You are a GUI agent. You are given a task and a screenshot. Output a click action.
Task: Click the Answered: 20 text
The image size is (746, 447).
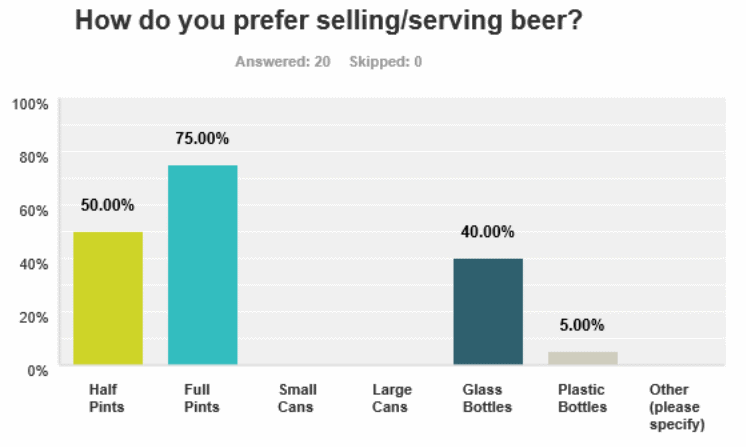283,62
